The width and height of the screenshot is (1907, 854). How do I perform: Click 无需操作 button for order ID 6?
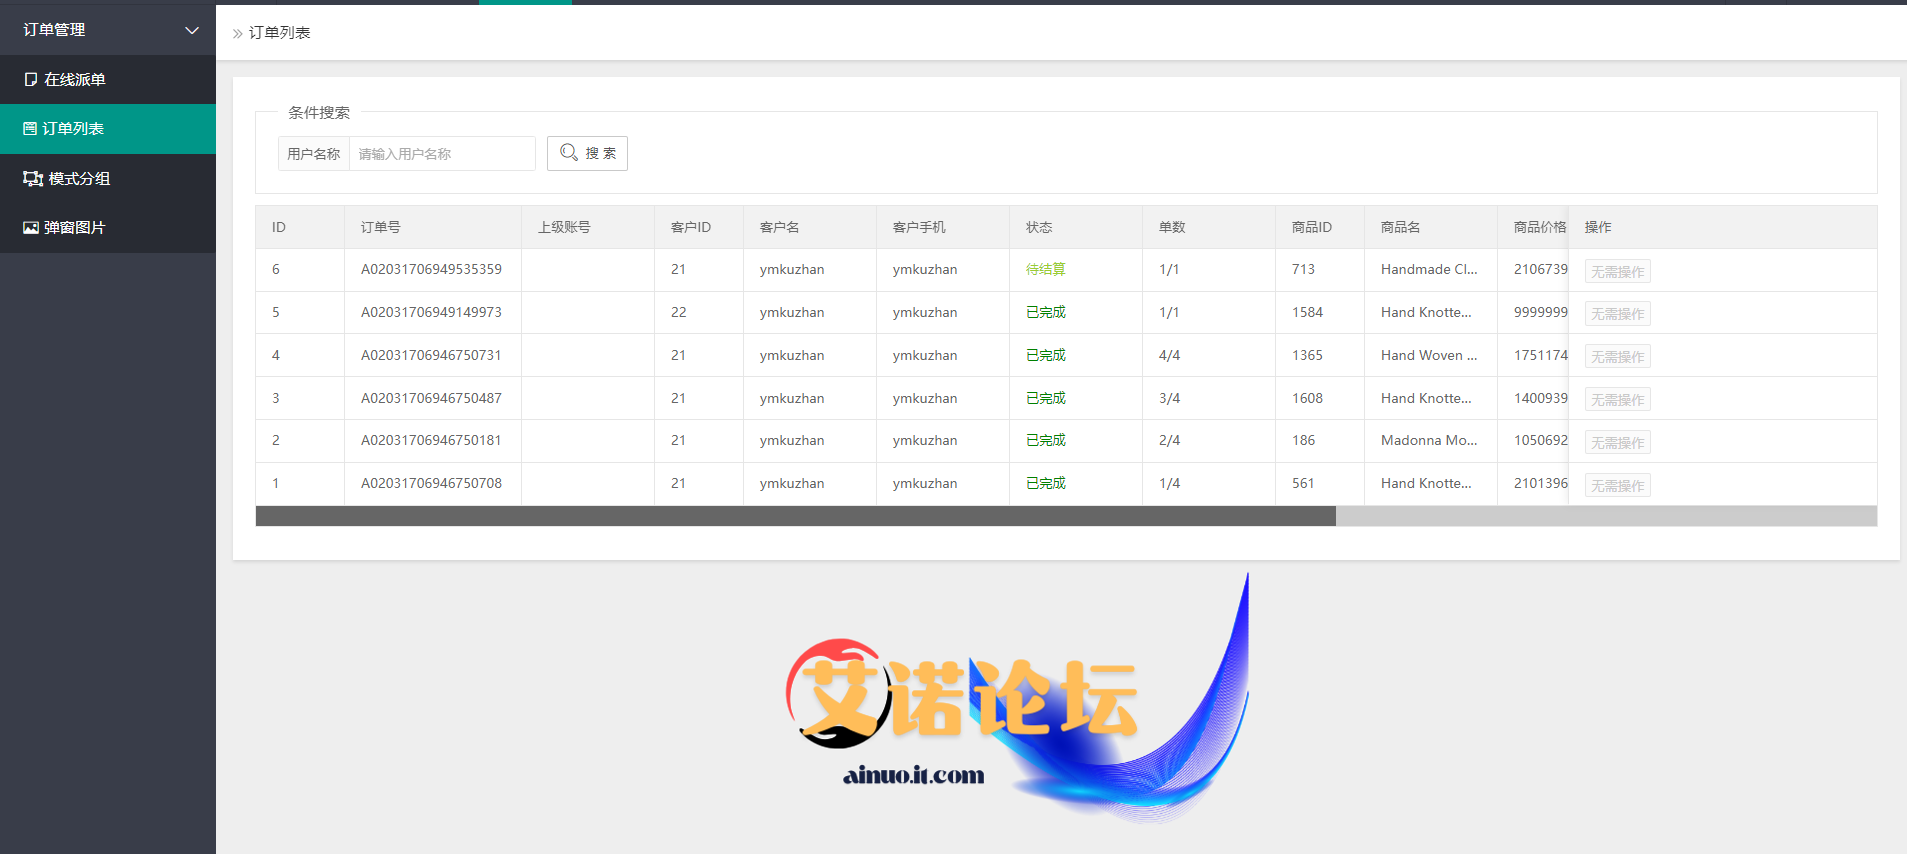1617,271
